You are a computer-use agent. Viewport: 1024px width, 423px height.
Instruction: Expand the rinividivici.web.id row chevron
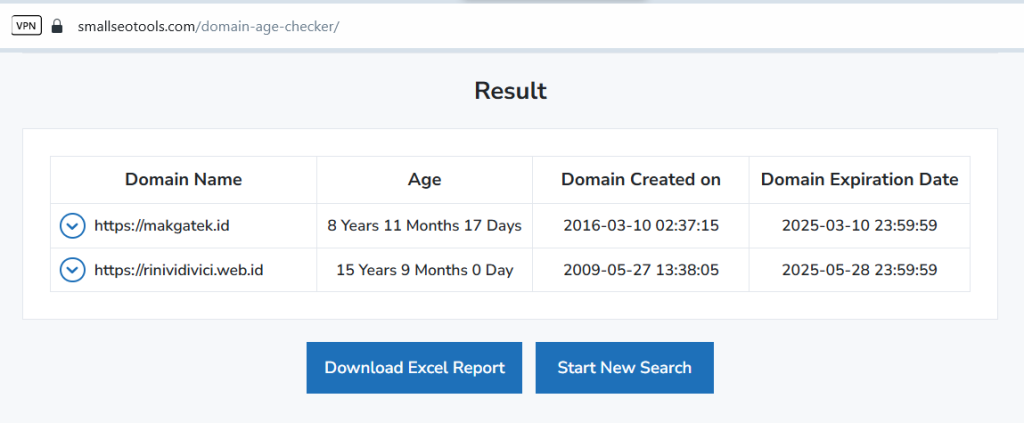click(72, 270)
